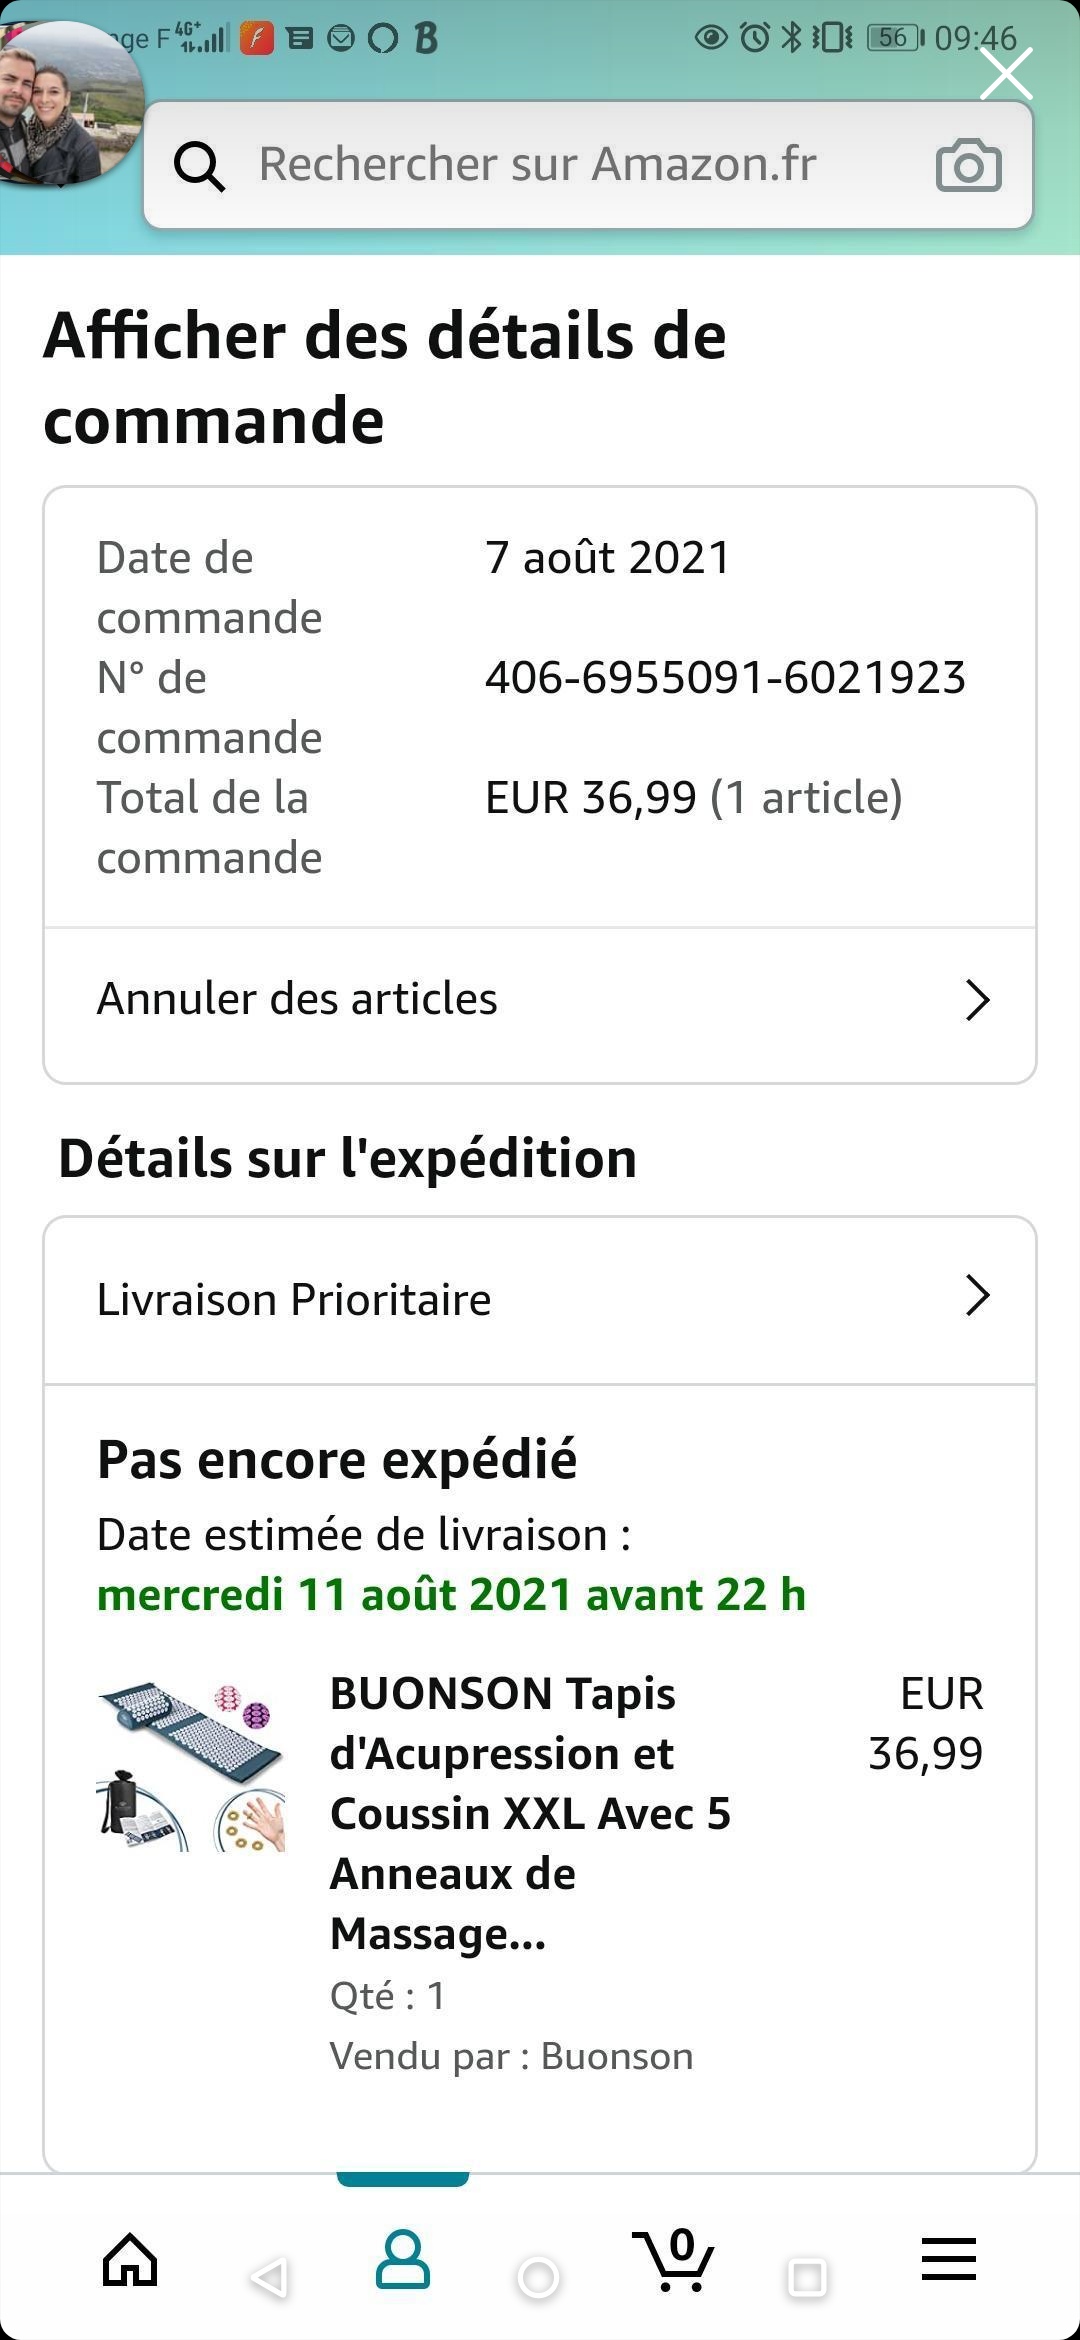Tap the green estimated delivery date text
Viewport: 1080px width, 2340px height.
[451, 1594]
